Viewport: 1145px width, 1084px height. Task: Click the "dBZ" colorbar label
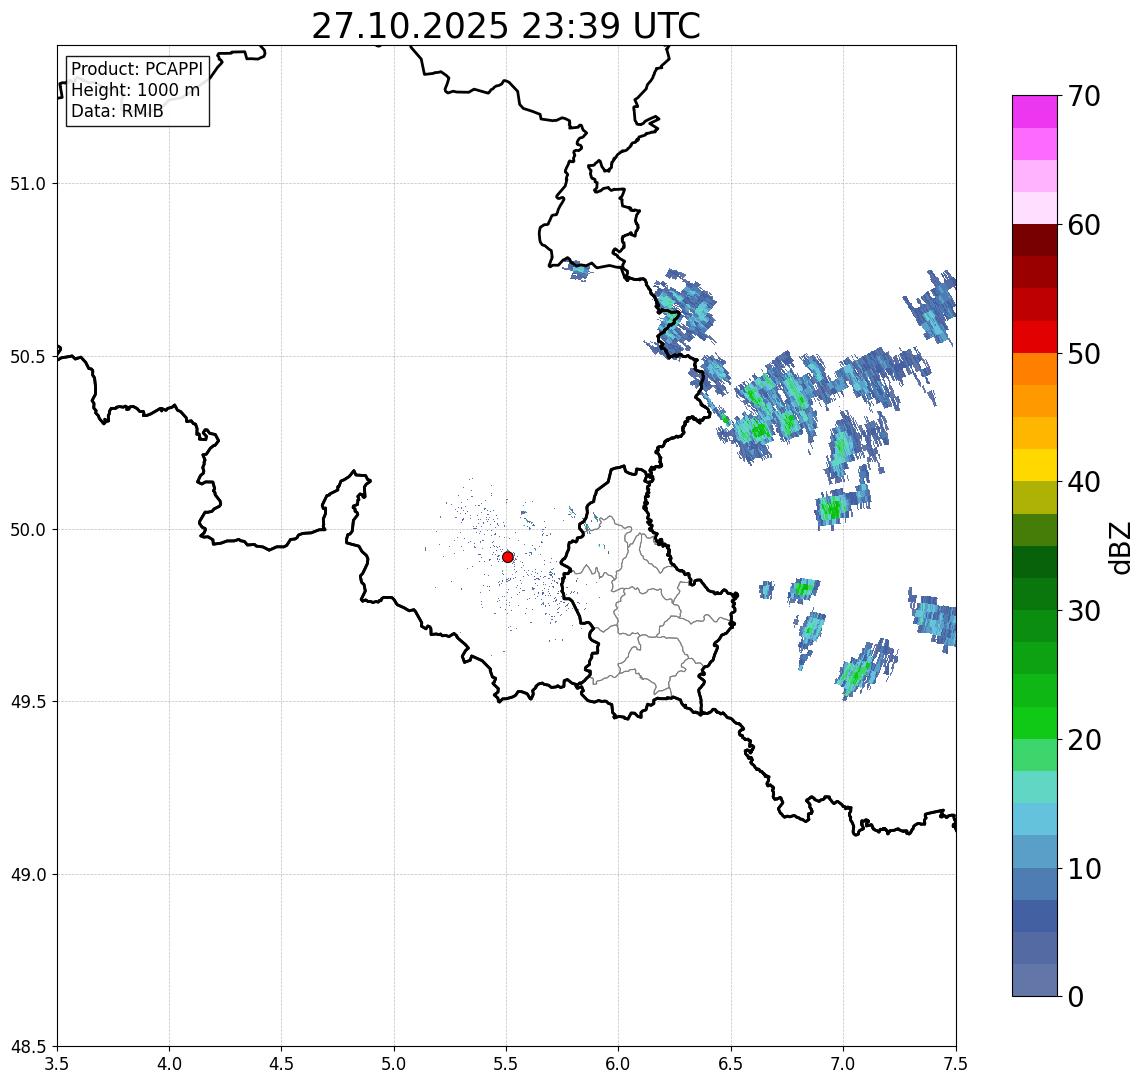1120,547
